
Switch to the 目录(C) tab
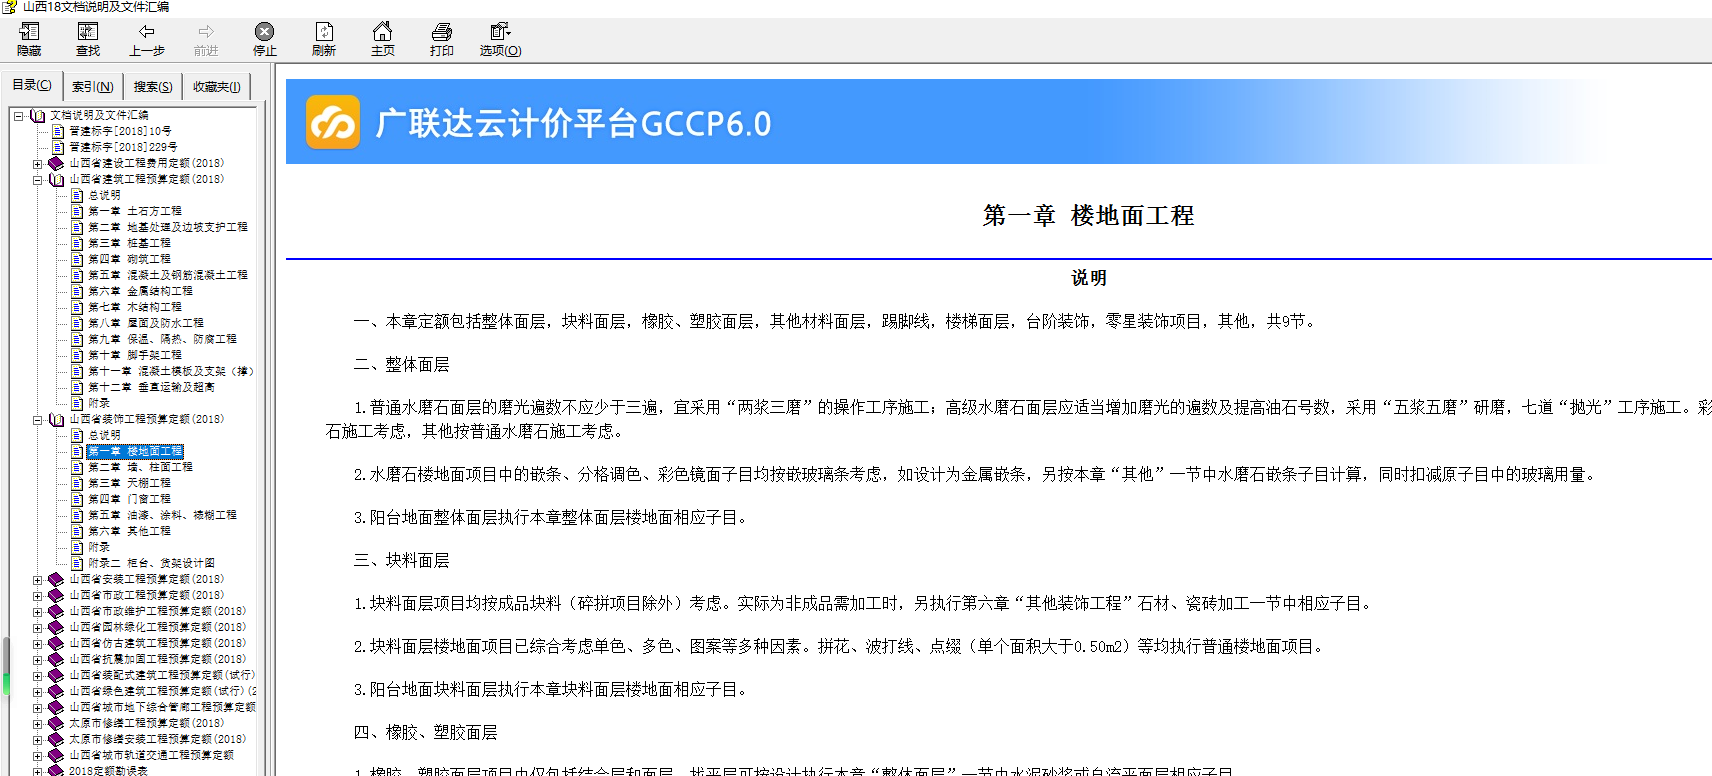coord(32,85)
